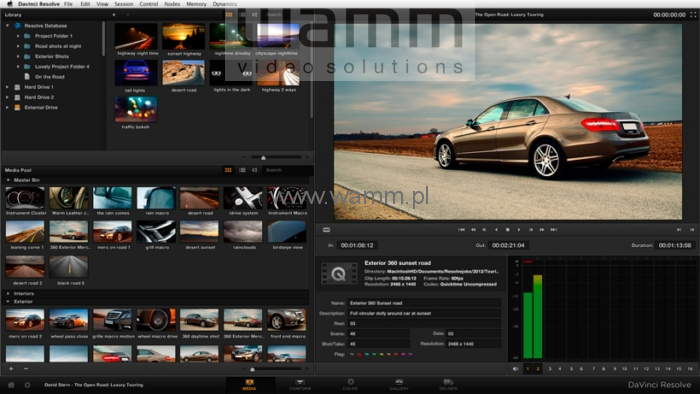Switch Library to list view

[242, 15]
